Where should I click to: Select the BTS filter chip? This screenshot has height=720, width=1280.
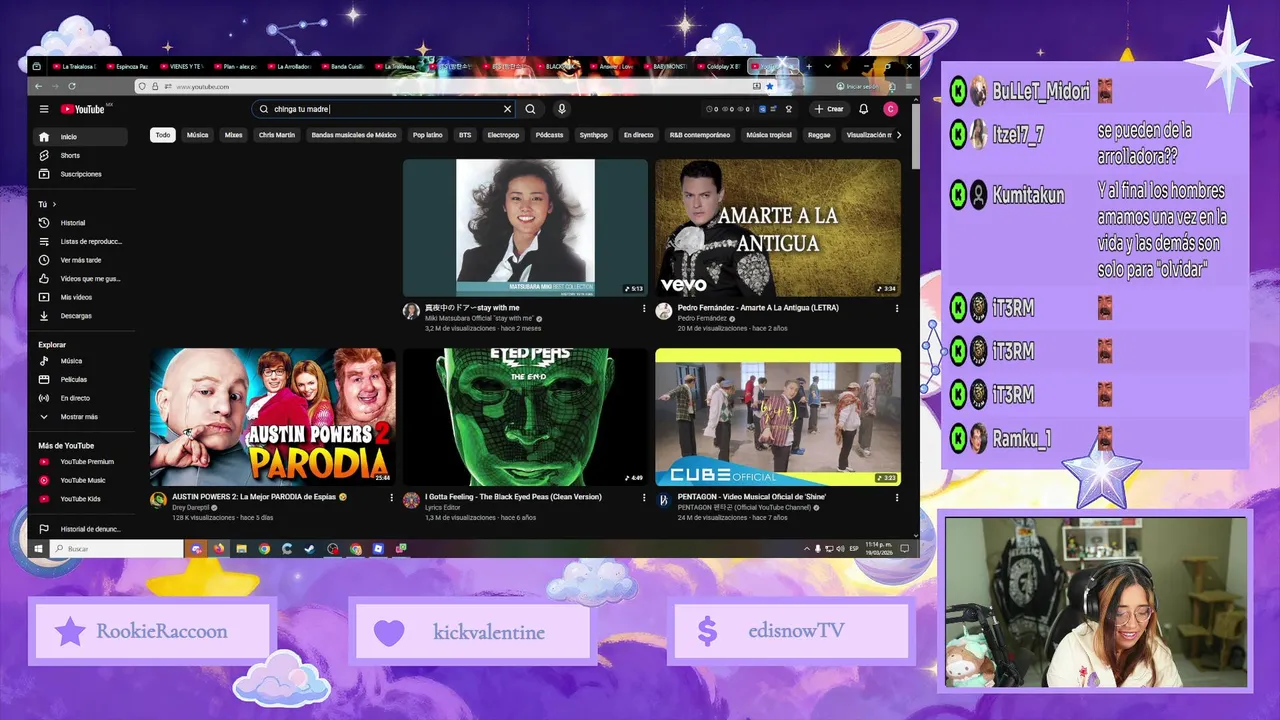point(465,135)
